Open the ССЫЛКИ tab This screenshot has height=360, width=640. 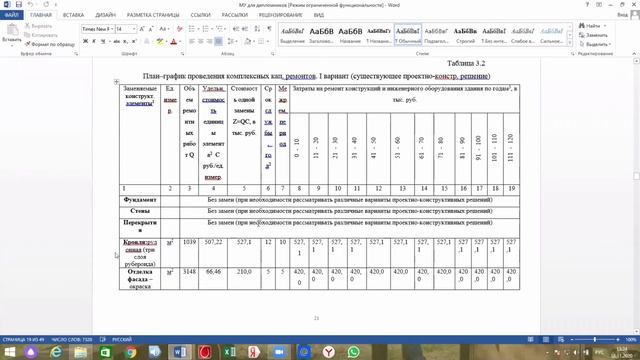[x=200, y=15]
